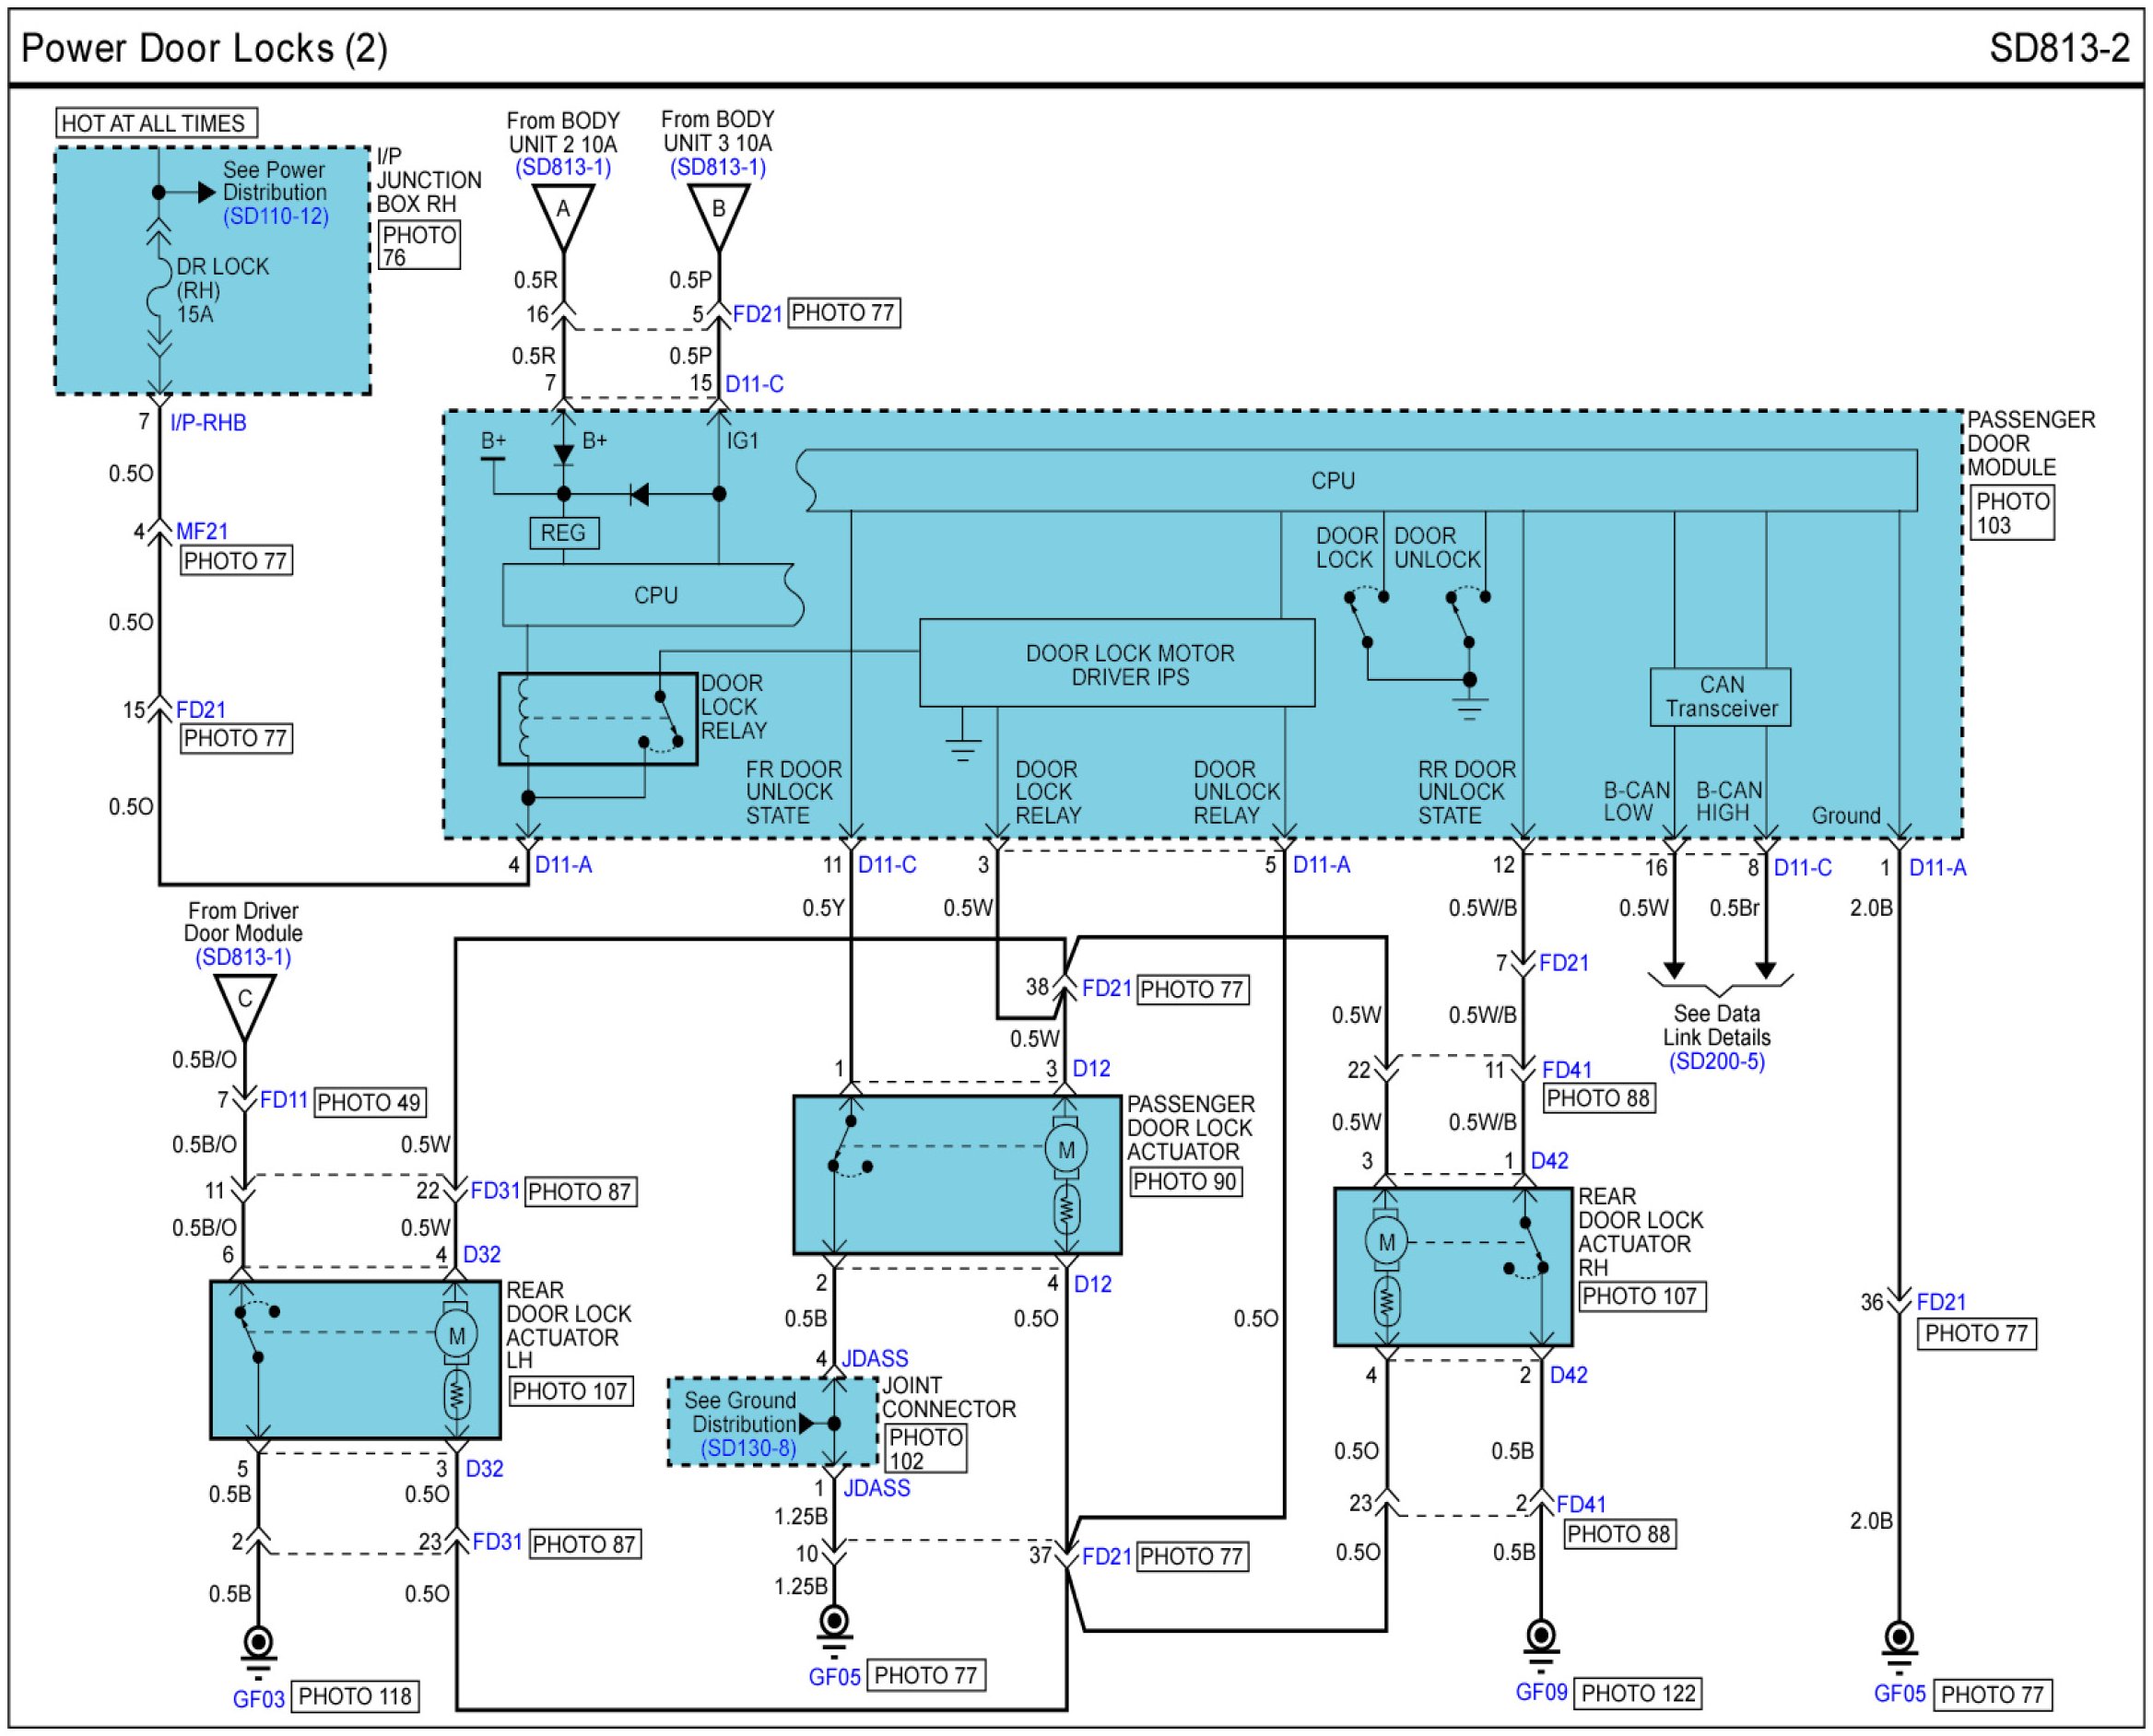Click the DR LOCK (RH) 15A fuse symbol
2153x1736 pixels.
(158, 291)
